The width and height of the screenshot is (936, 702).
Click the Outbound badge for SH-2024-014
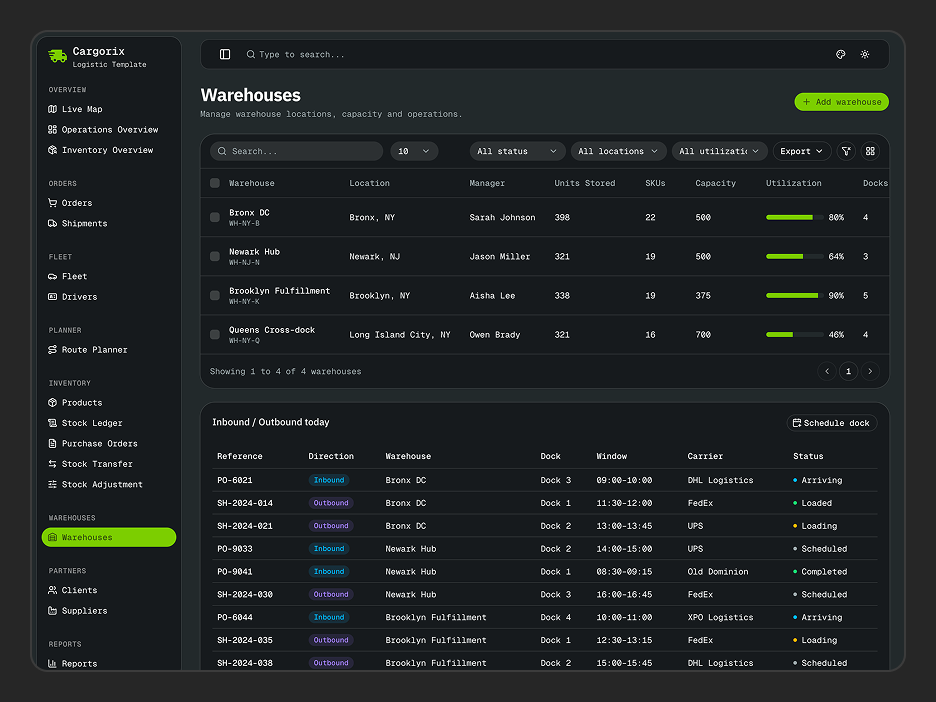[331, 503]
